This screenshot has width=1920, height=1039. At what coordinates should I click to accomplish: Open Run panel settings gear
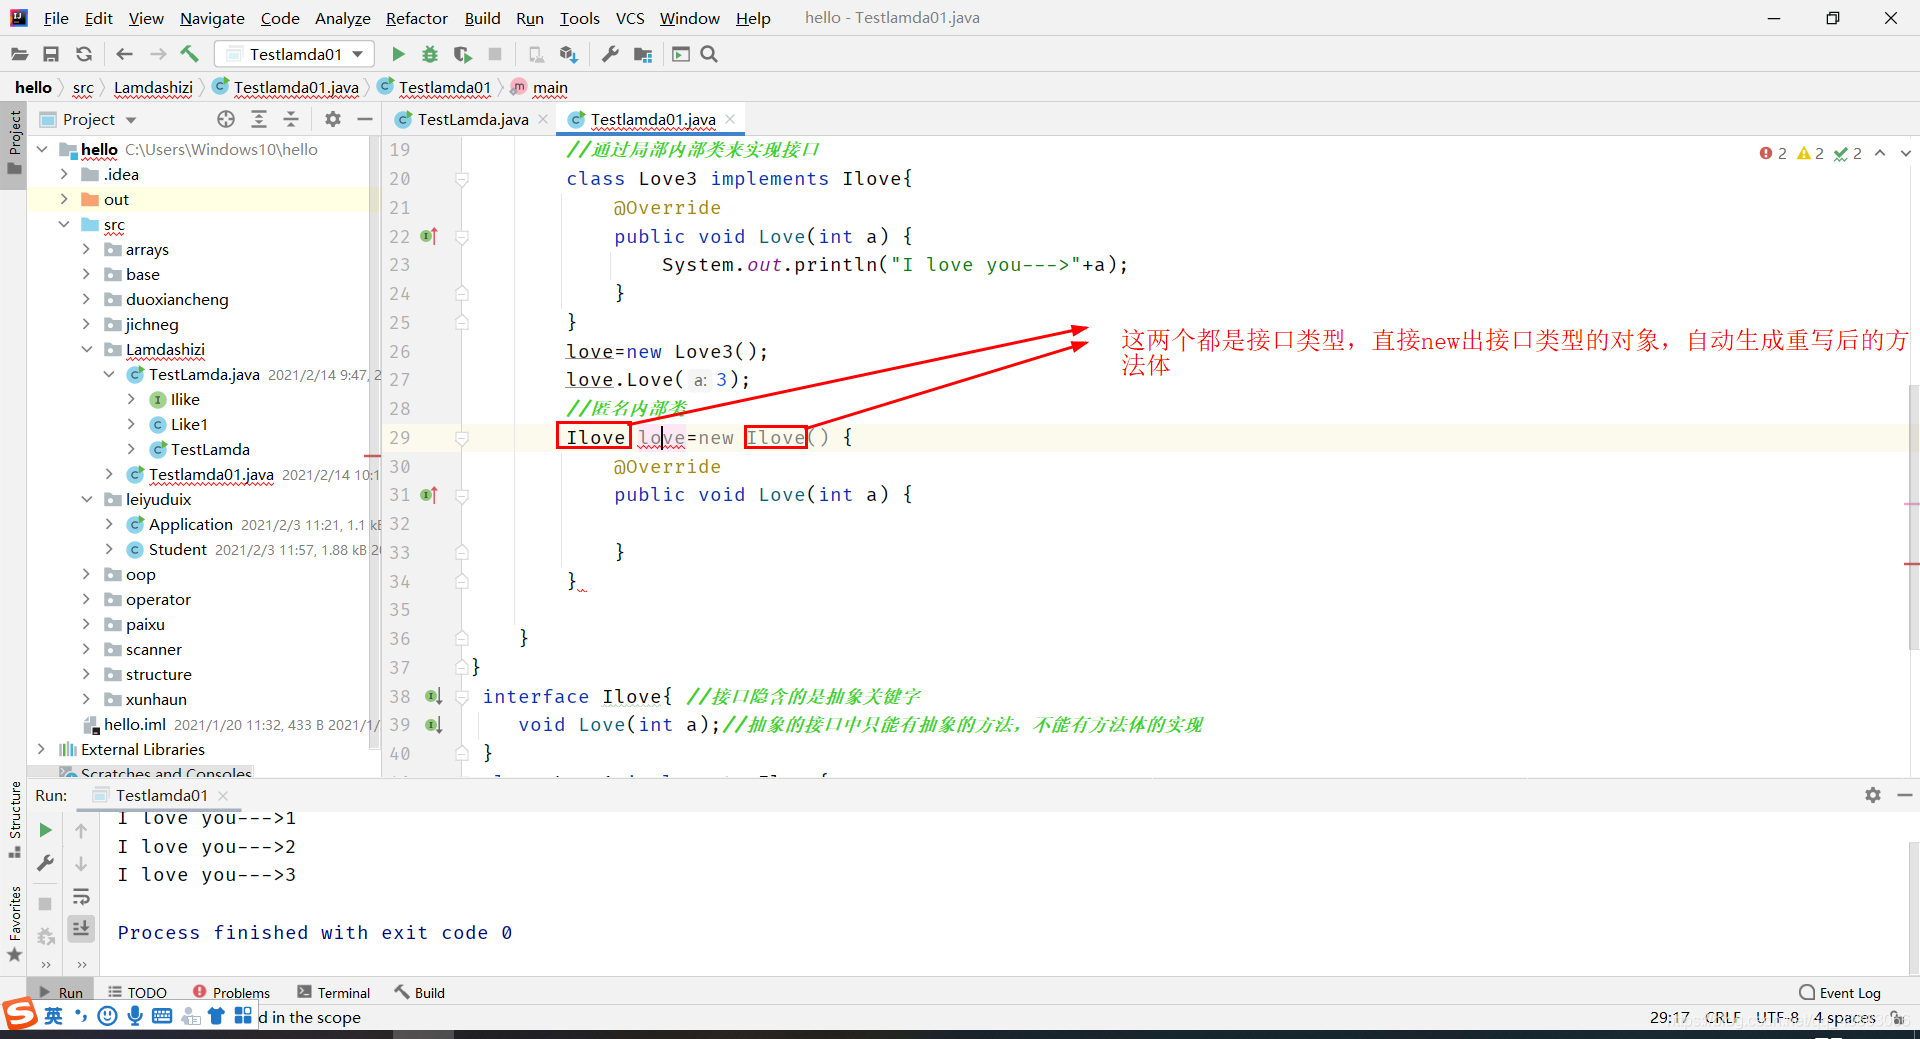point(1873,795)
